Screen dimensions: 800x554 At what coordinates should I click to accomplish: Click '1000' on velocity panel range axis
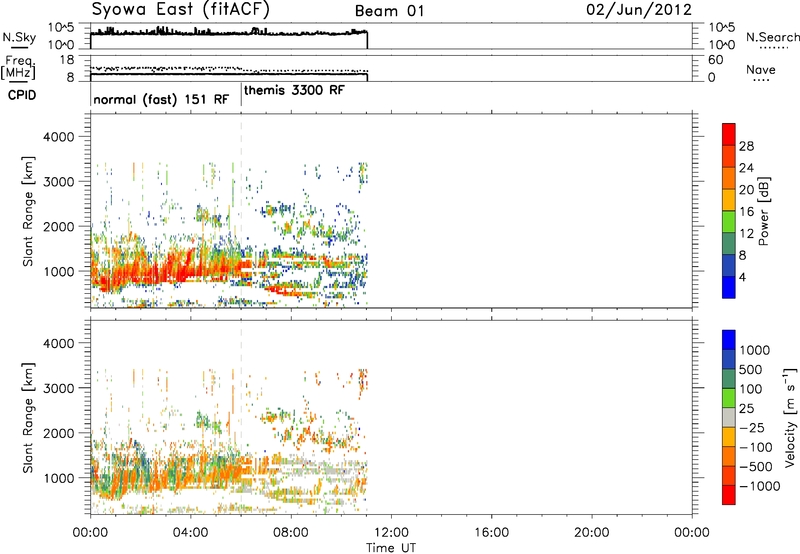click(58, 478)
